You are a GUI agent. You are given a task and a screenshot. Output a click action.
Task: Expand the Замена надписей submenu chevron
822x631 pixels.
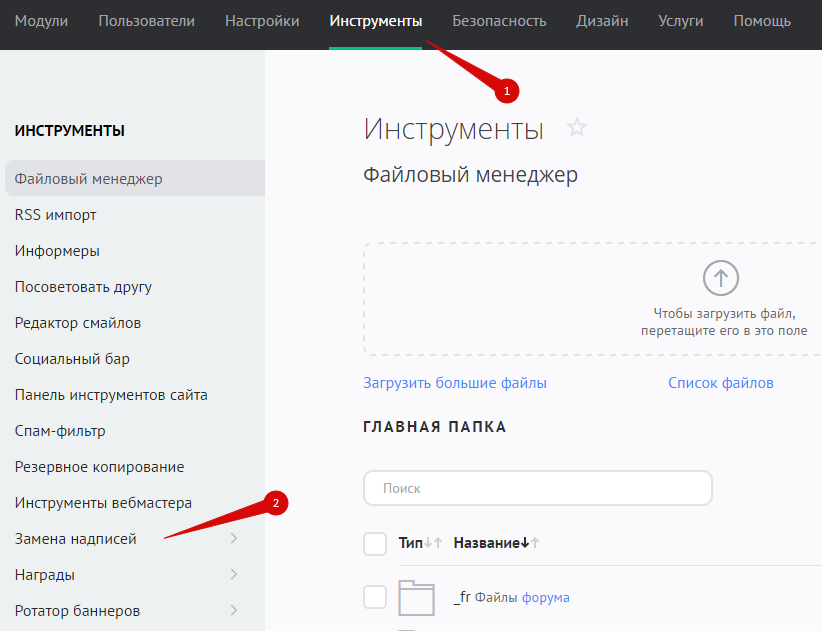(234, 539)
